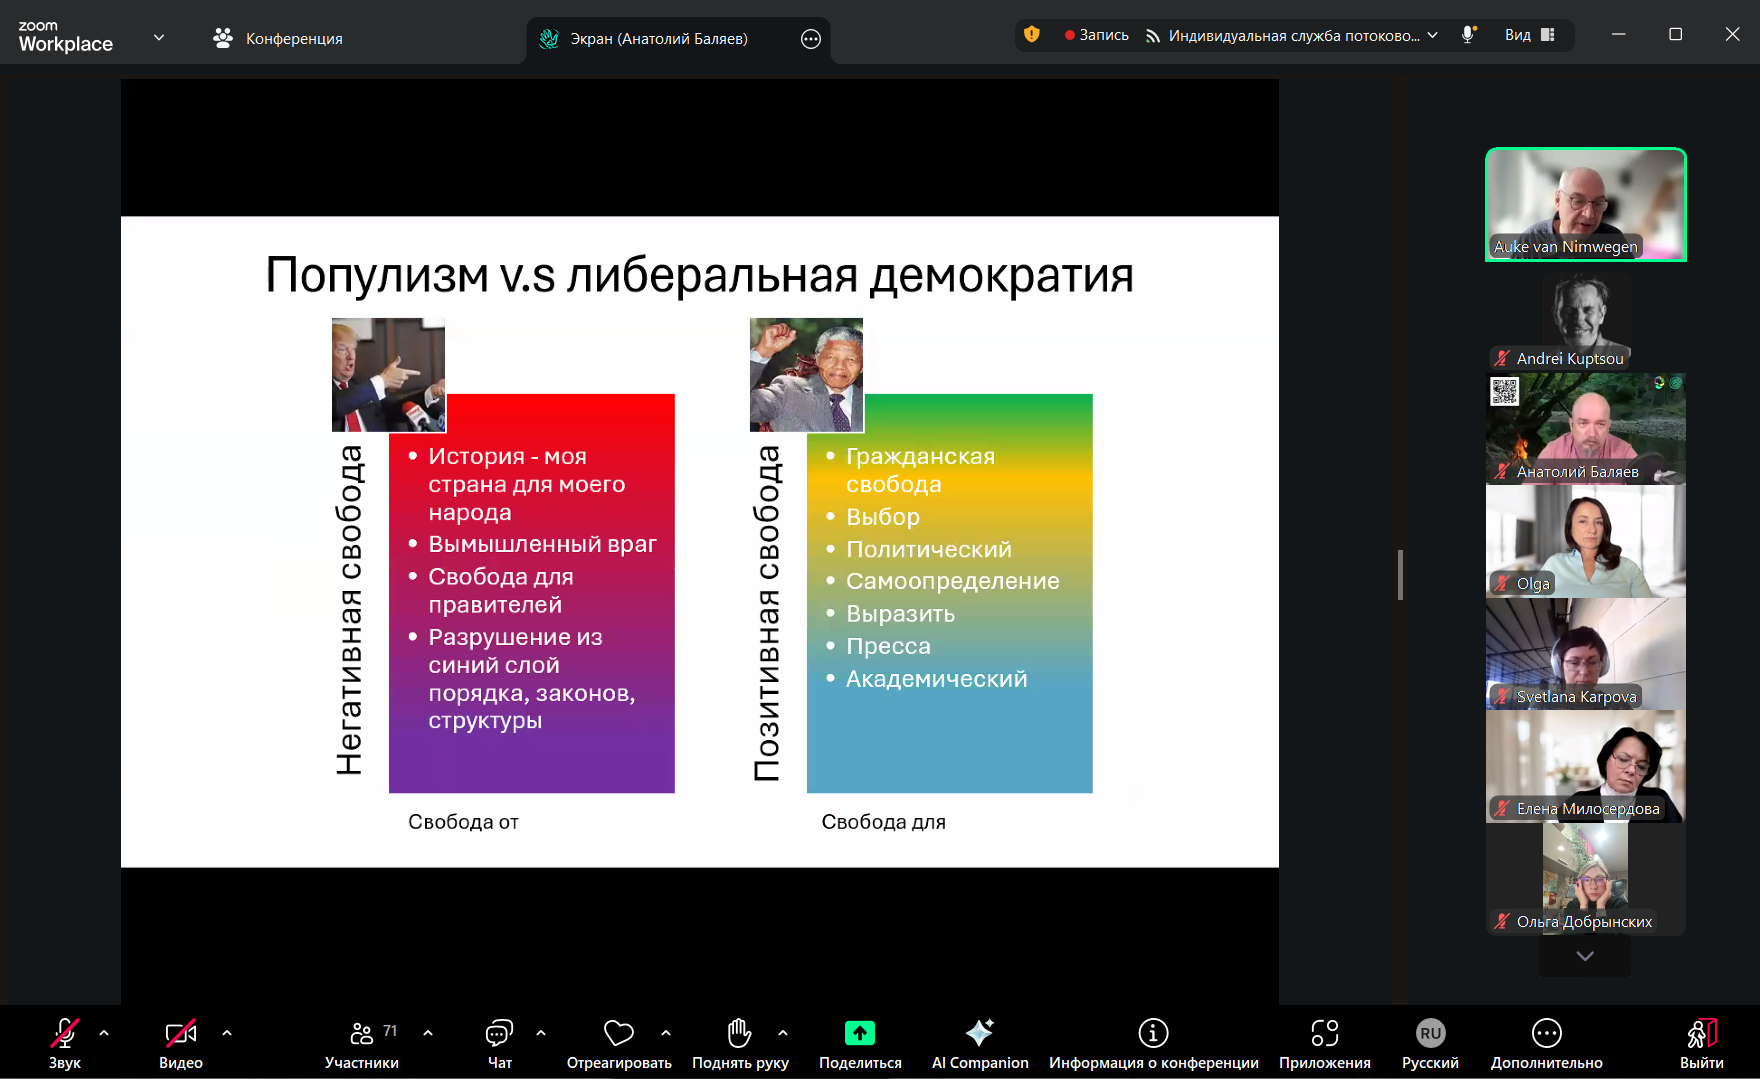1760x1079 pixels.
Task: Leave the meeting via Exit button
Action: tap(1701, 1043)
